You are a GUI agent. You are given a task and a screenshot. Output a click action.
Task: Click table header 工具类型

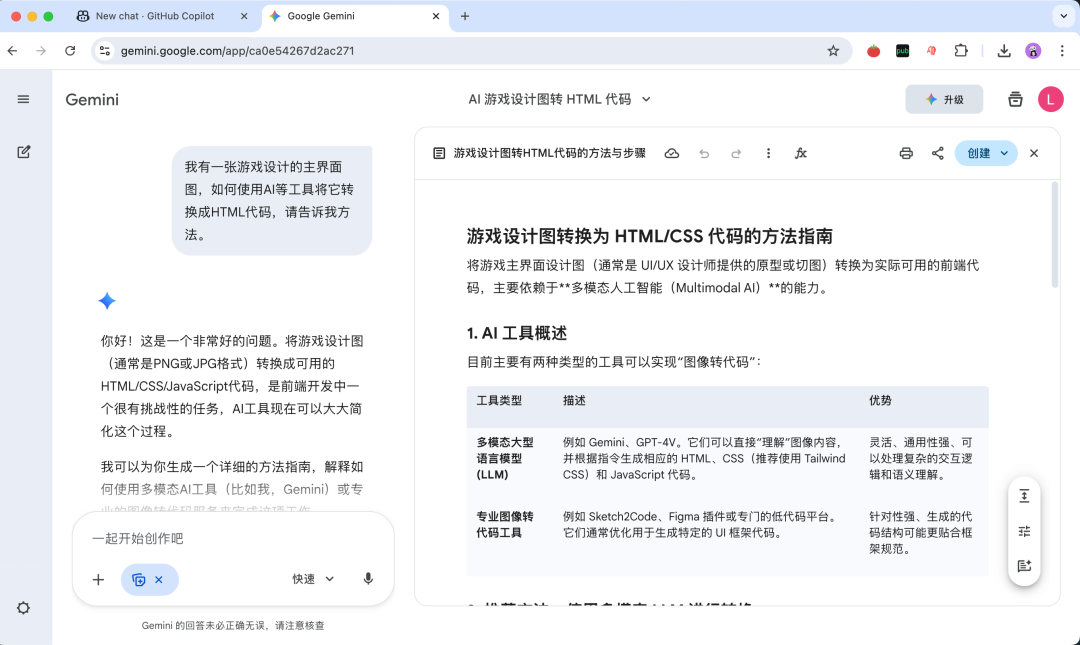click(499, 400)
